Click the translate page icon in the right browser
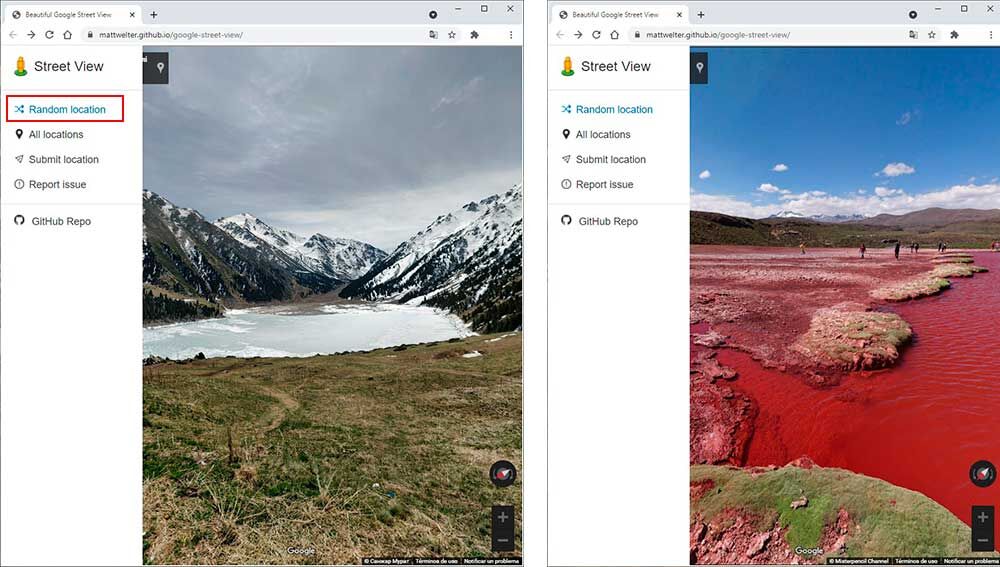 point(914,34)
